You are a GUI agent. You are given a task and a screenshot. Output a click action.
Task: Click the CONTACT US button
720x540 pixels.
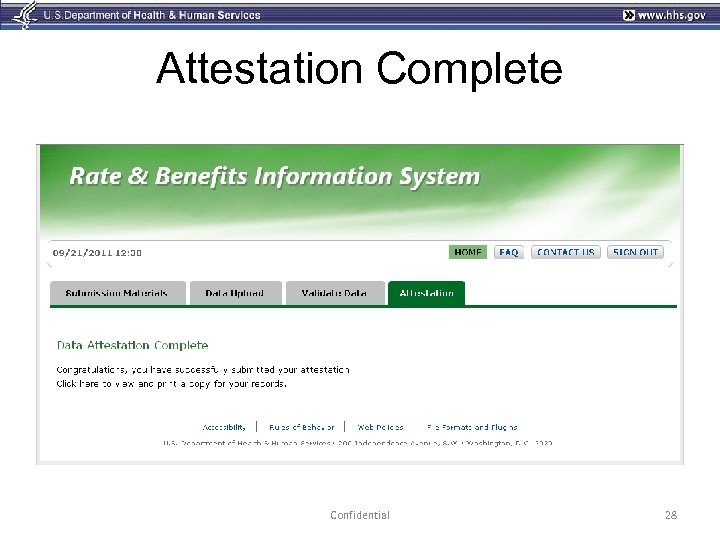point(566,252)
